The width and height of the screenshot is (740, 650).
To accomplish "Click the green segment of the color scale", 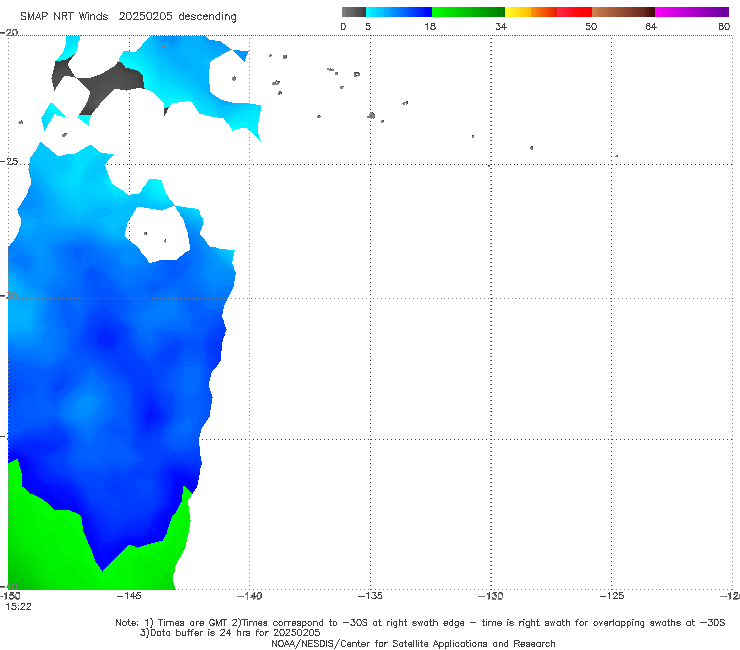I will pyautogui.click(x=468, y=12).
